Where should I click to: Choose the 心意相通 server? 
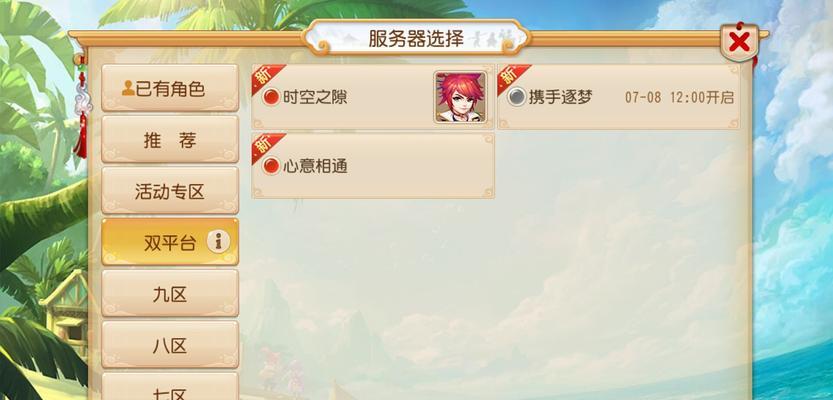[x=373, y=166]
